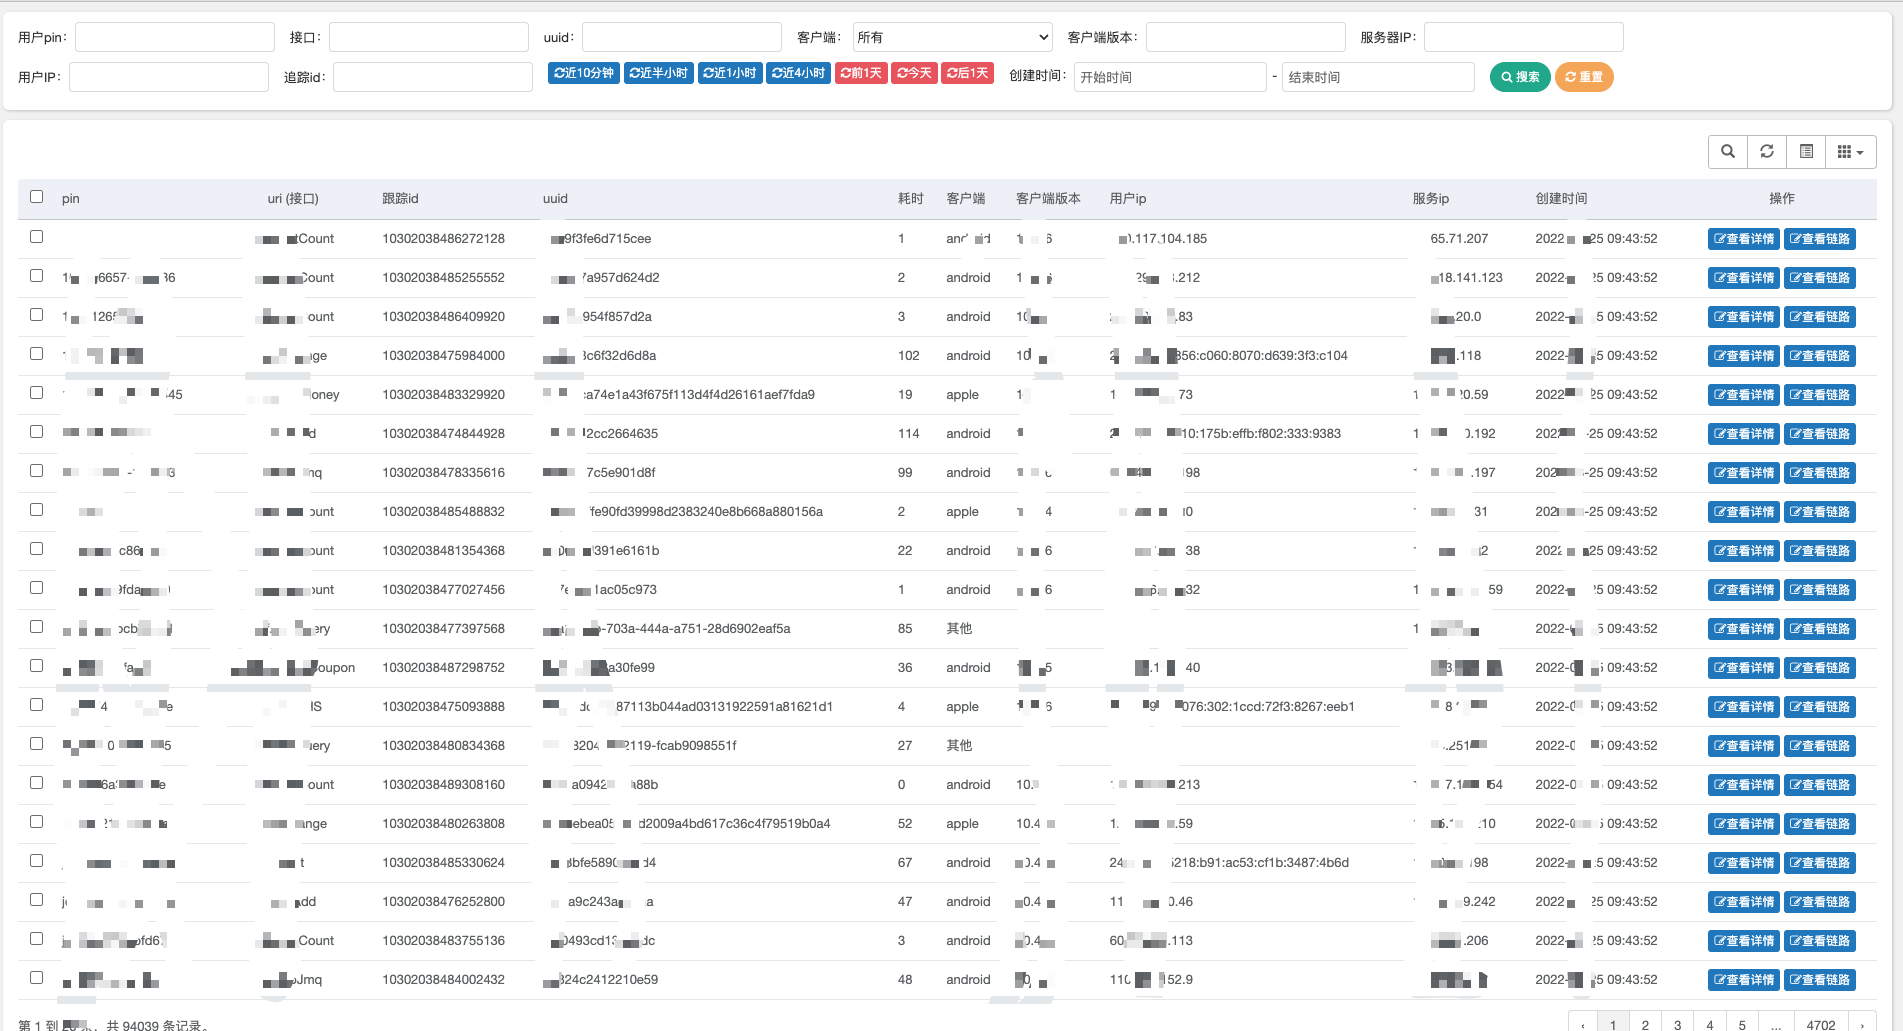Filter by 近10分钟
The width and height of the screenshot is (1903, 1031).
click(584, 73)
